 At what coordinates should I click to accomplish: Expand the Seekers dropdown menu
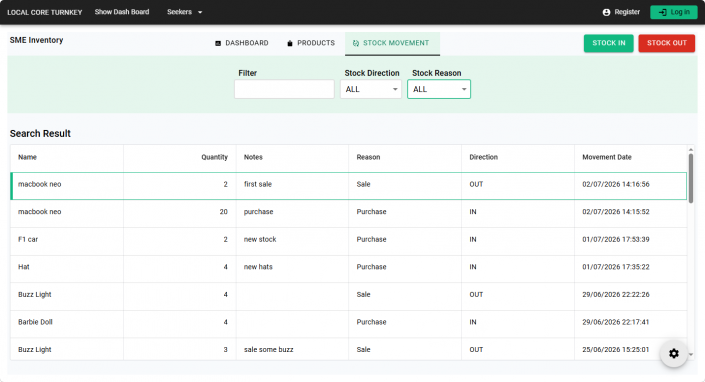point(184,12)
